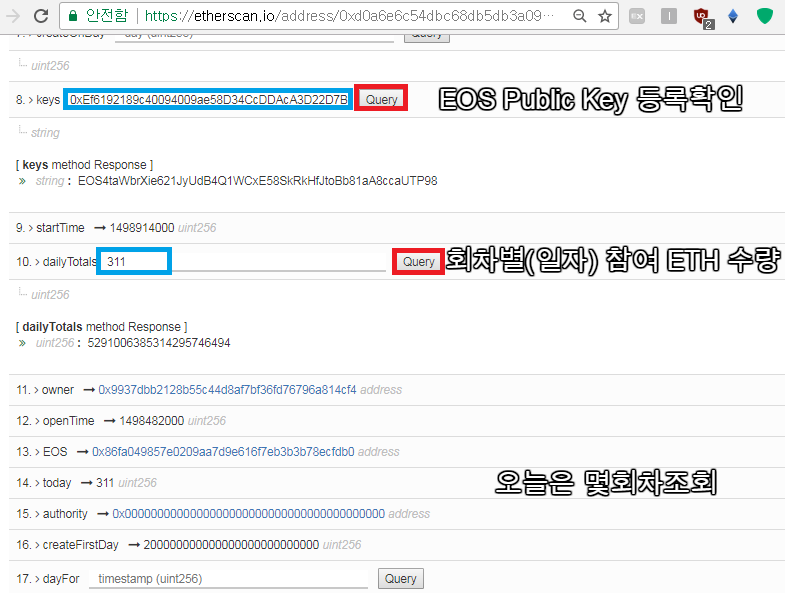This screenshot has width=785, height=594.
Task: Click the '16. > createFirstDay' label
Action: [x=67, y=545]
